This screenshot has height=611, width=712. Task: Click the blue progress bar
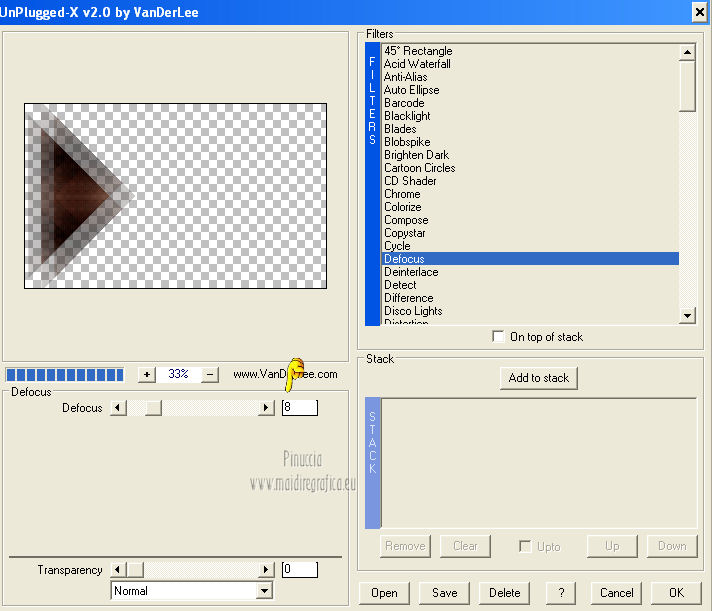coord(65,374)
